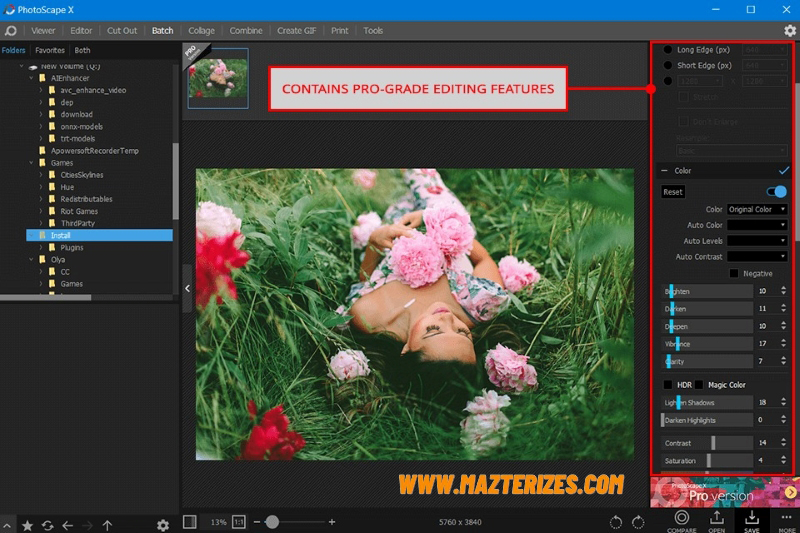
Task: Open folder panel settings gear
Action: (163, 525)
